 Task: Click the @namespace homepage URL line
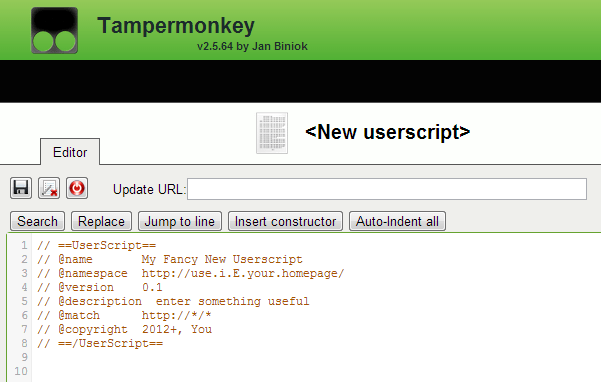[190, 273]
